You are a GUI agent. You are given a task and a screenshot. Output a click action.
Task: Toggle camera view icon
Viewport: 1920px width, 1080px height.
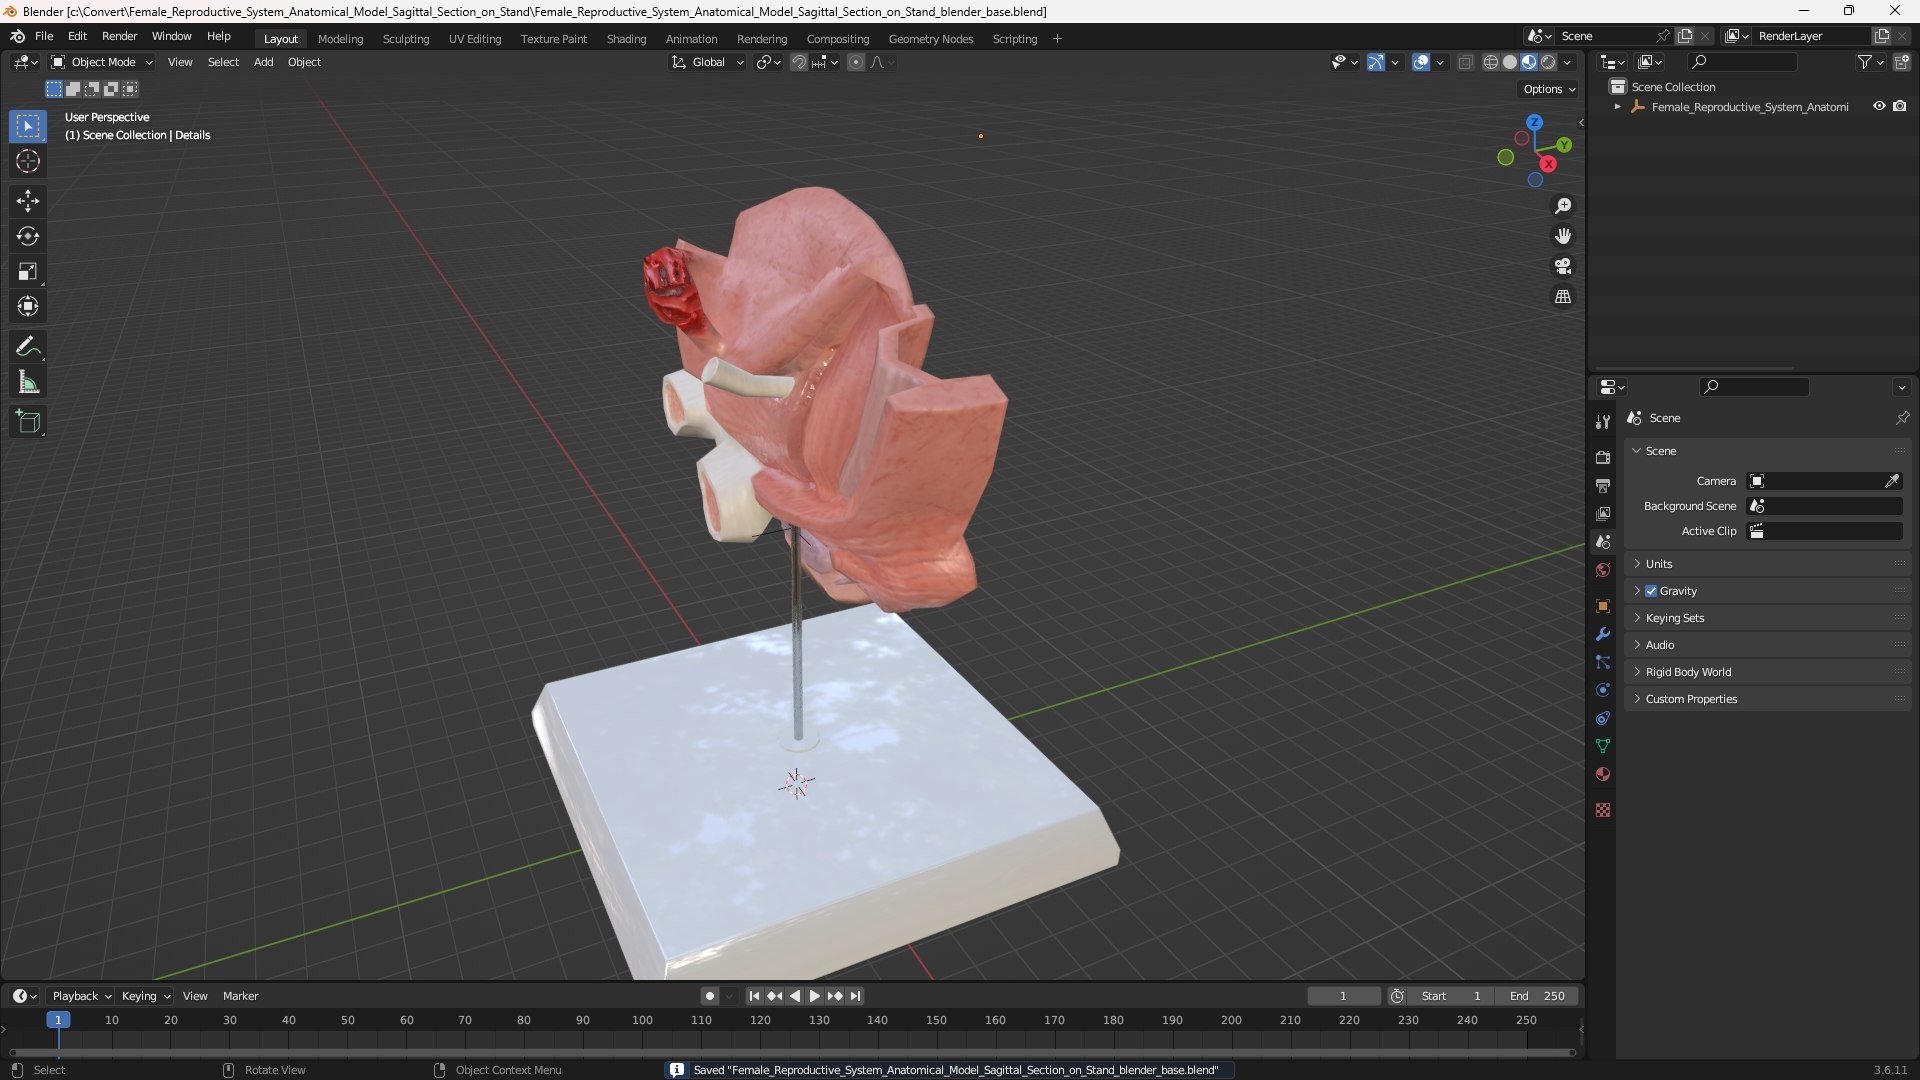[x=1562, y=266]
